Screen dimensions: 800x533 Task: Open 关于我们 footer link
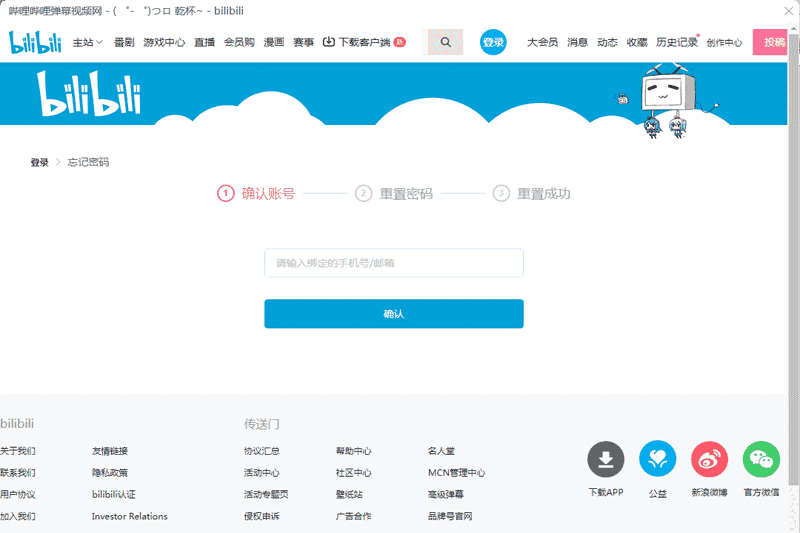(x=18, y=451)
